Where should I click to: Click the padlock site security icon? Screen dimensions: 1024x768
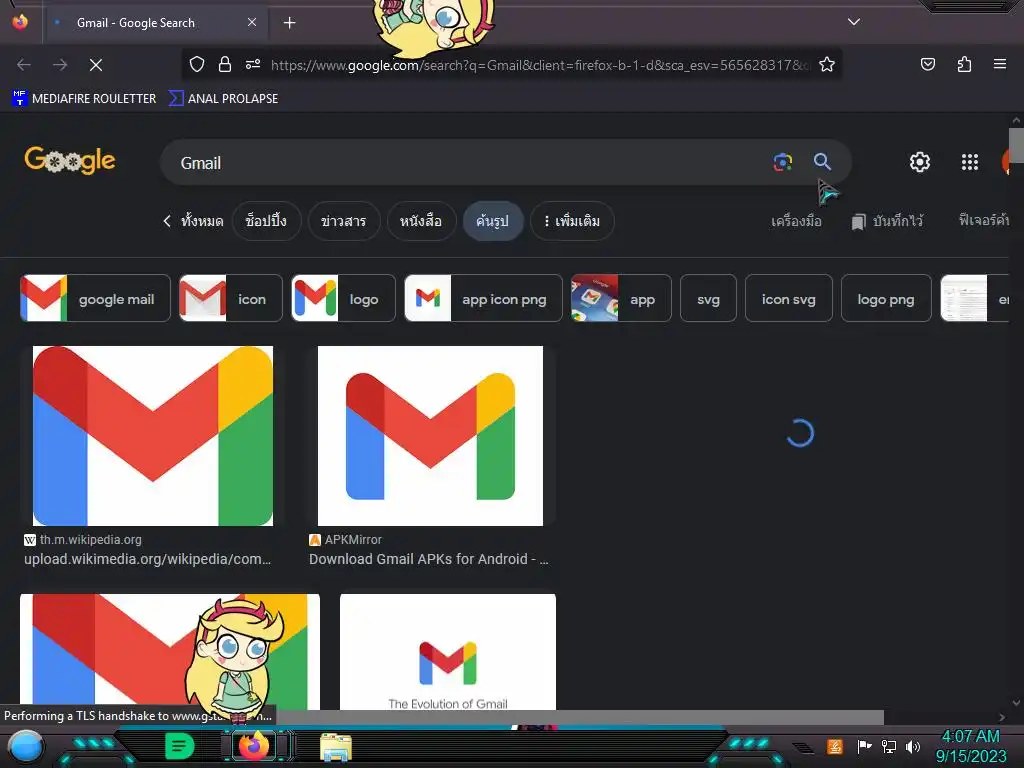click(225, 64)
